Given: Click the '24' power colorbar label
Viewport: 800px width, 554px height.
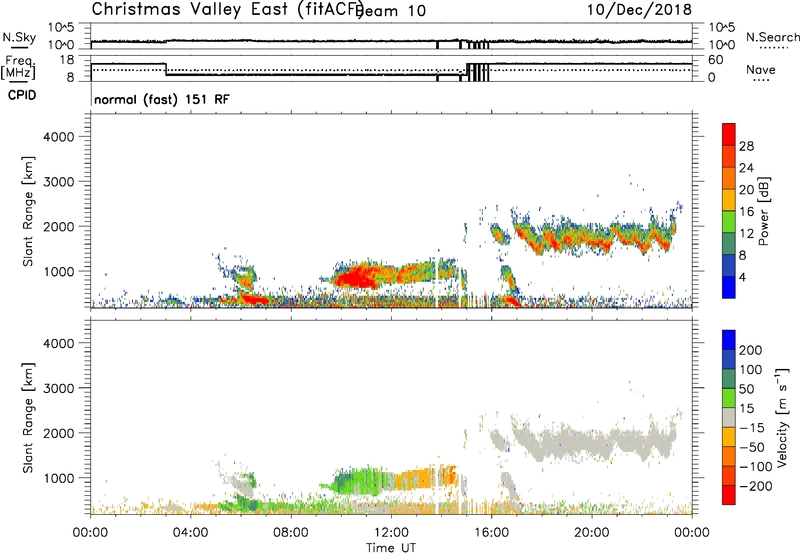Looking at the screenshot, I should pos(746,168).
